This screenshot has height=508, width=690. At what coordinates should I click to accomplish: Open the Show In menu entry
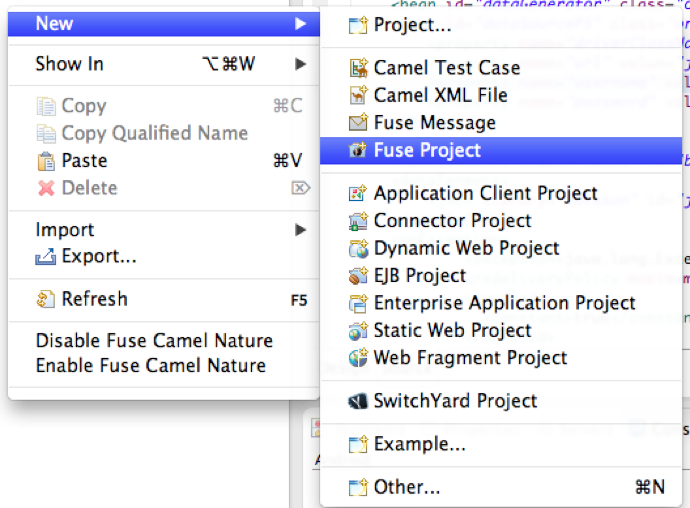164,64
